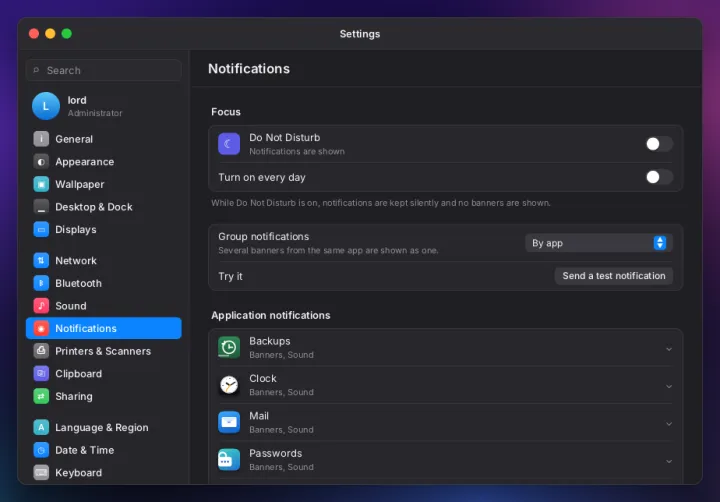Open the General settings pane

coord(104,139)
